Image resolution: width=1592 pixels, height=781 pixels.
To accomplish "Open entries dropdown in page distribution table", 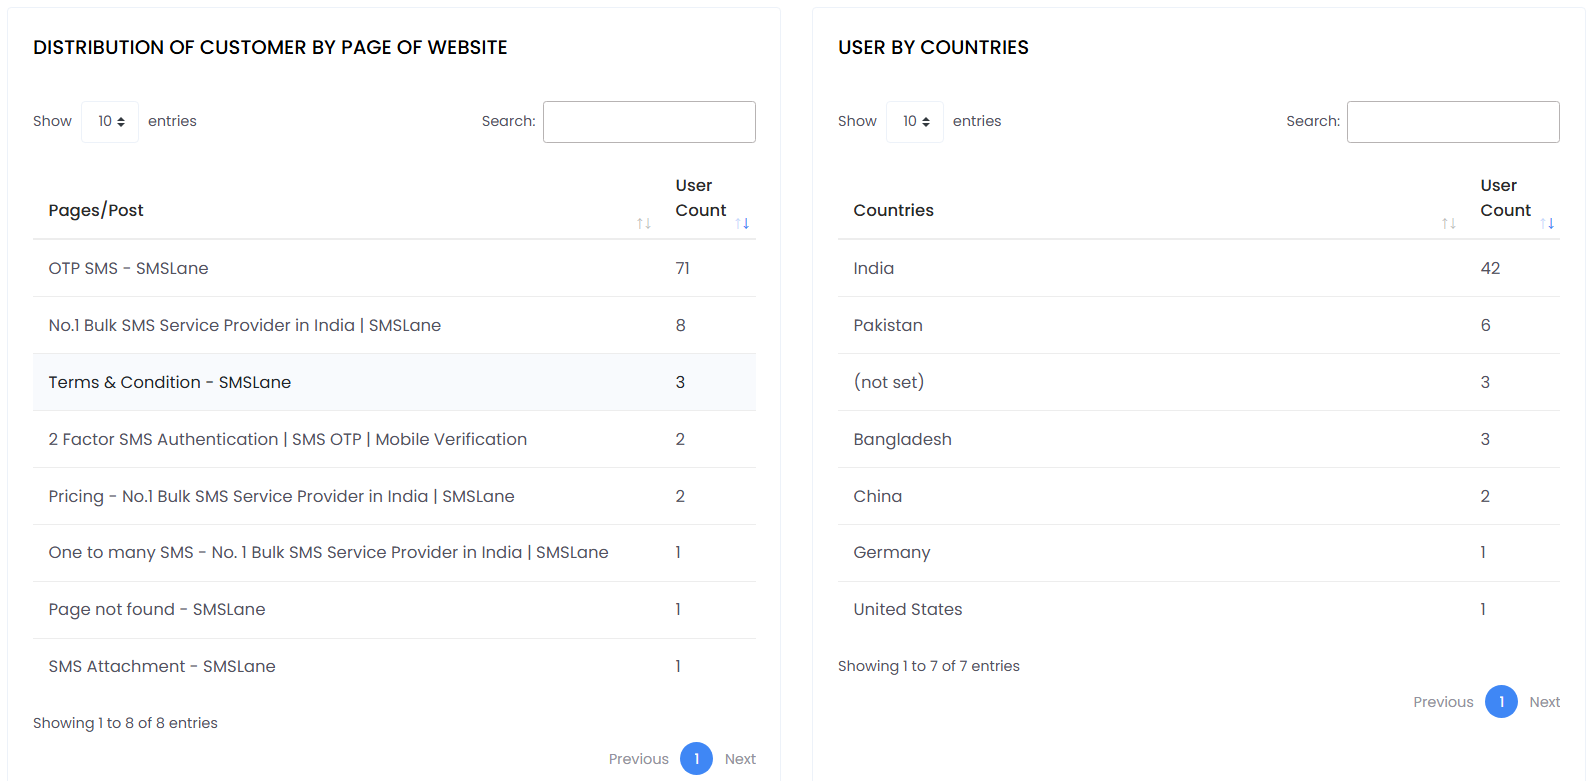I will pos(110,122).
